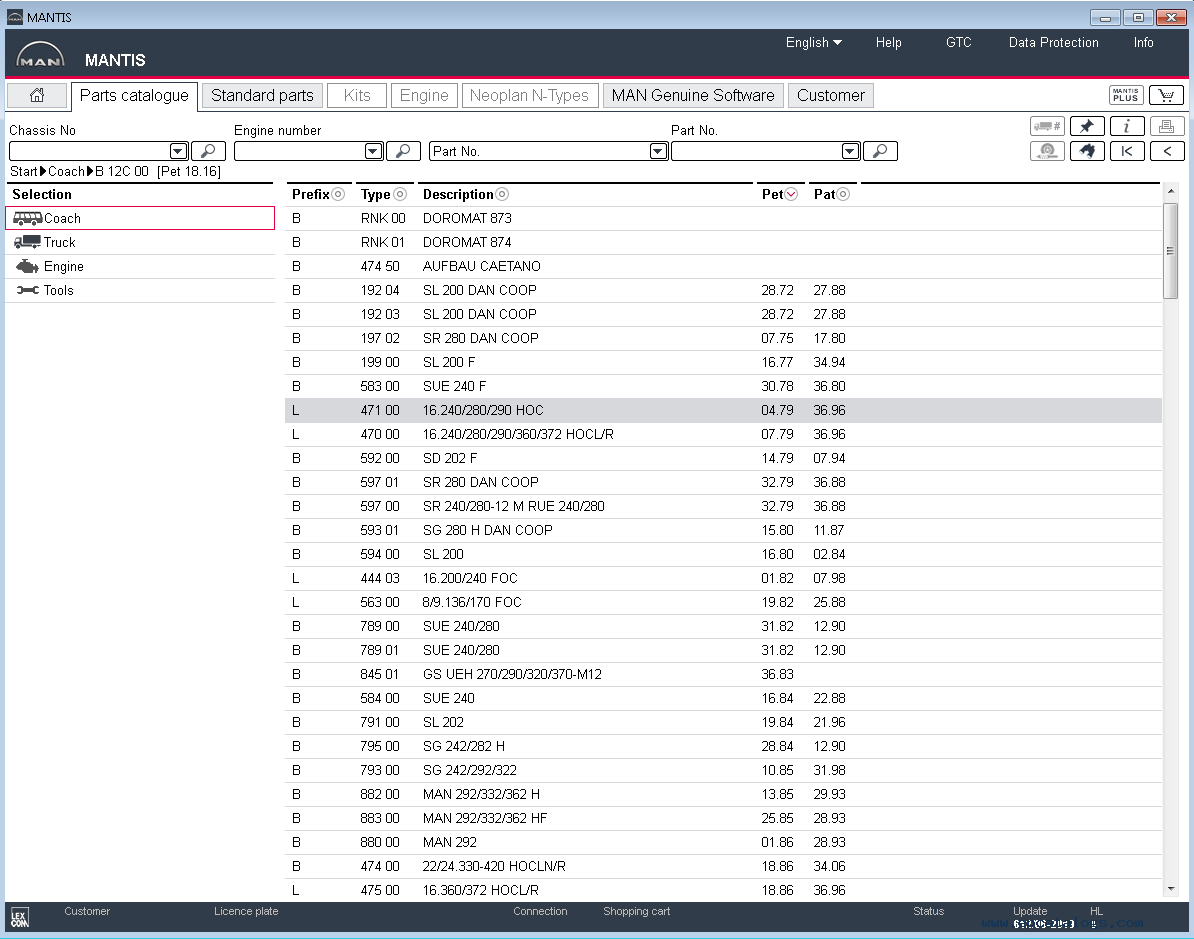Select the 22/24.330-420 HOCLN/R row
1194x939 pixels.
point(723,867)
